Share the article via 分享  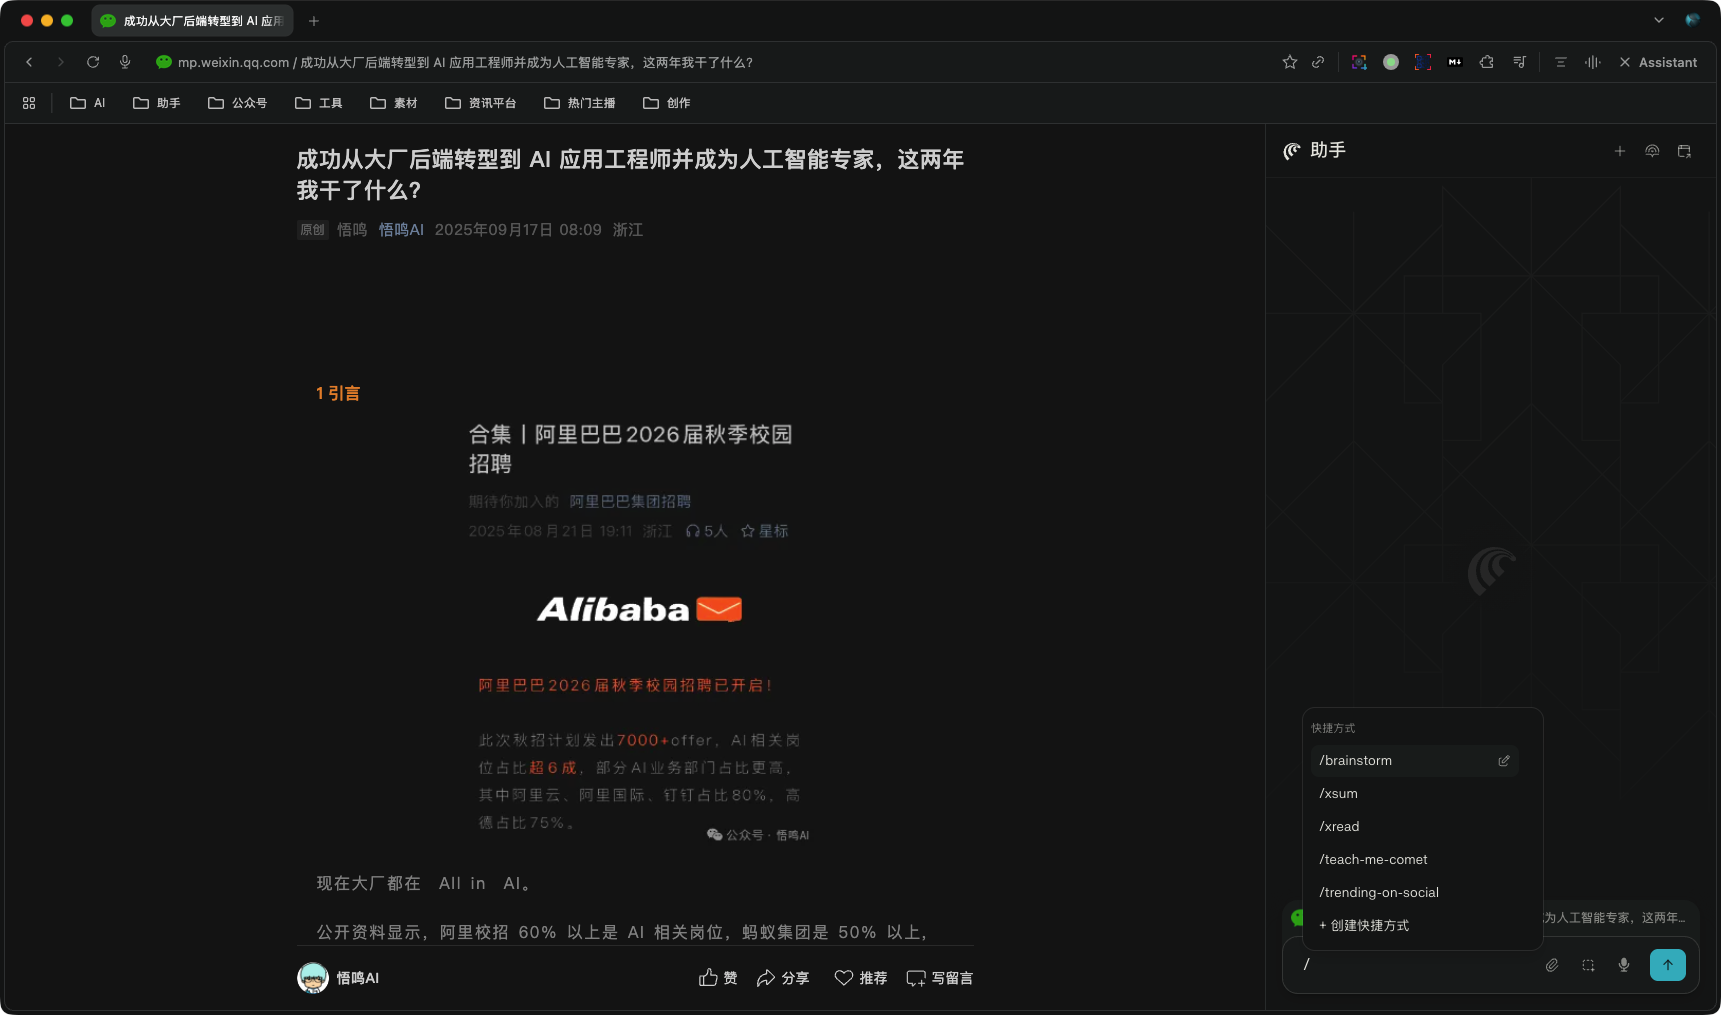783,978
